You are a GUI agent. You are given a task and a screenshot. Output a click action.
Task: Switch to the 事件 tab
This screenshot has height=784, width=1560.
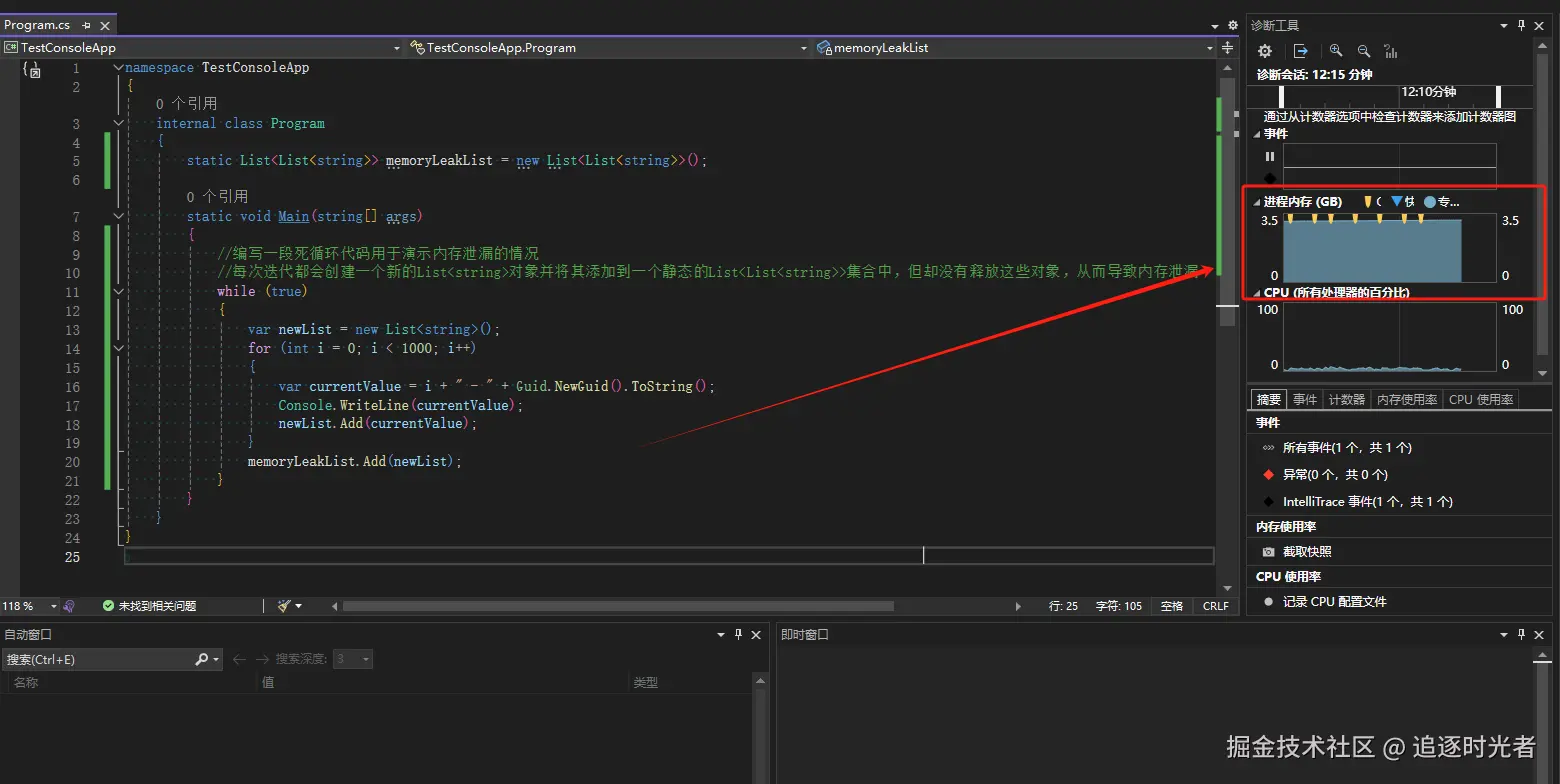pos(1305,399)
